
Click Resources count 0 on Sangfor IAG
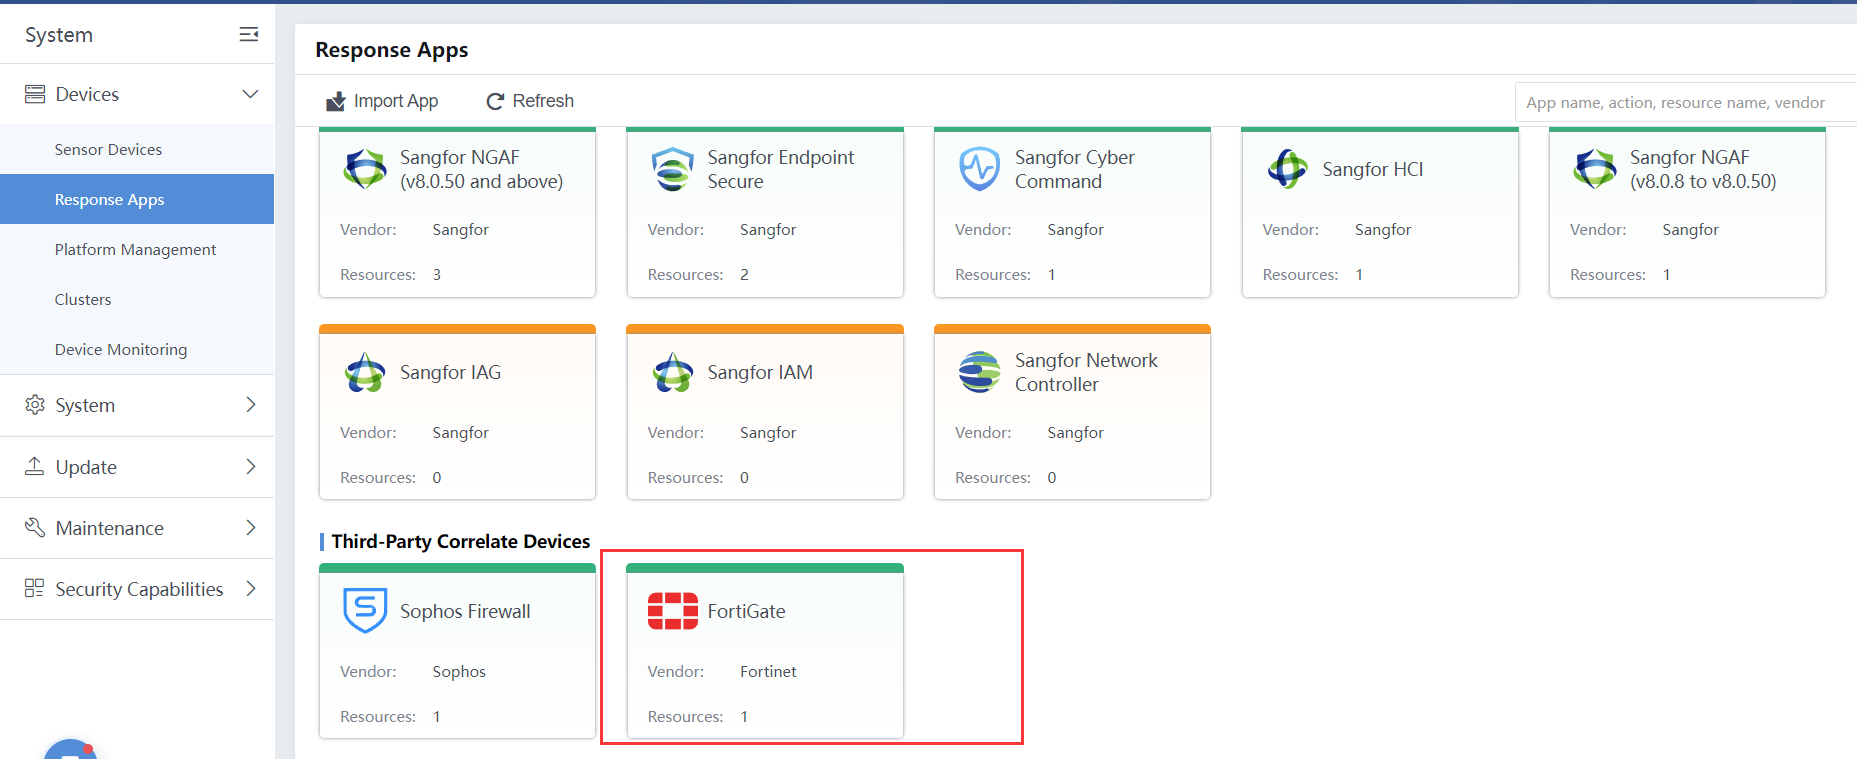[x=437, y=477]
